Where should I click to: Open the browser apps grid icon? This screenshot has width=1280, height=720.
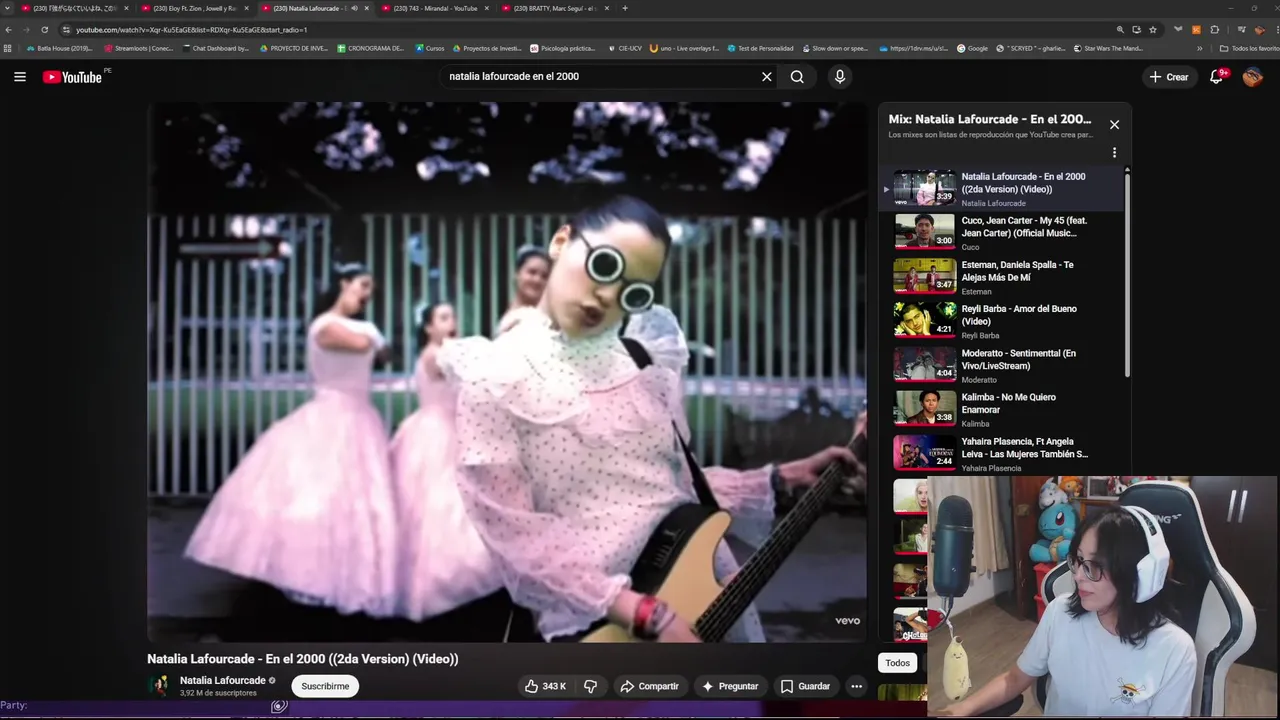click(8, 48)
